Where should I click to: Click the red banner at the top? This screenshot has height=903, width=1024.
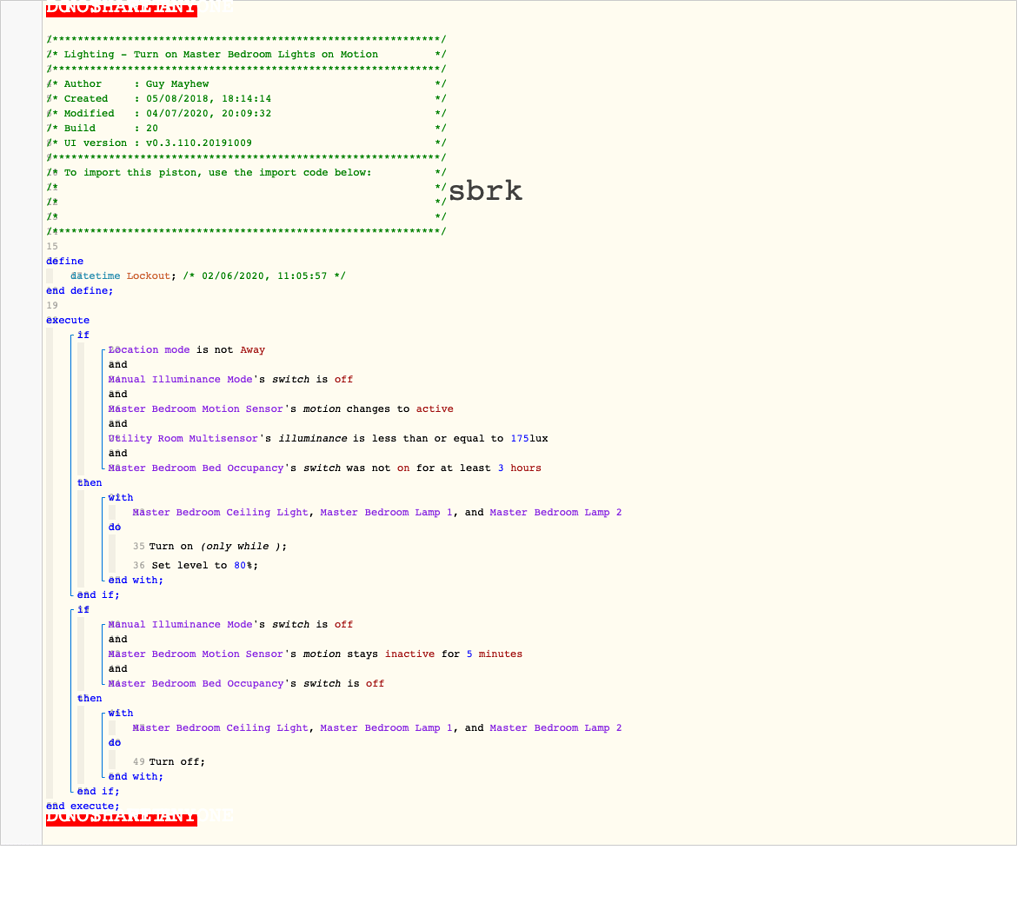click(x=120, y=9)
